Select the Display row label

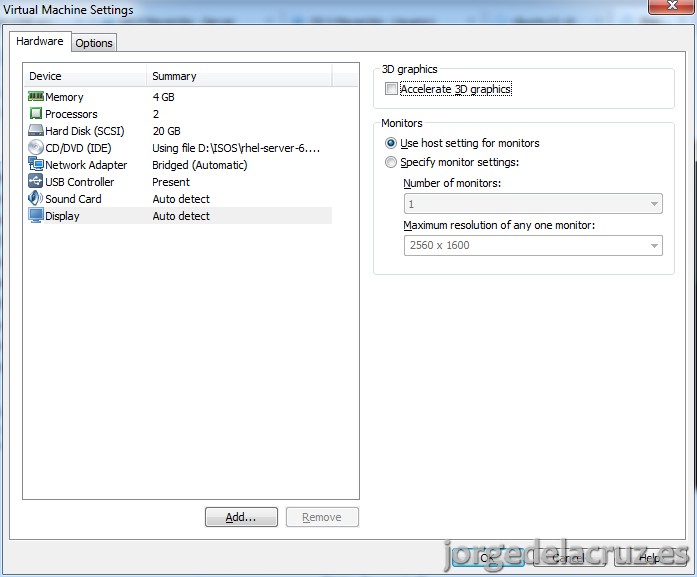62,216
